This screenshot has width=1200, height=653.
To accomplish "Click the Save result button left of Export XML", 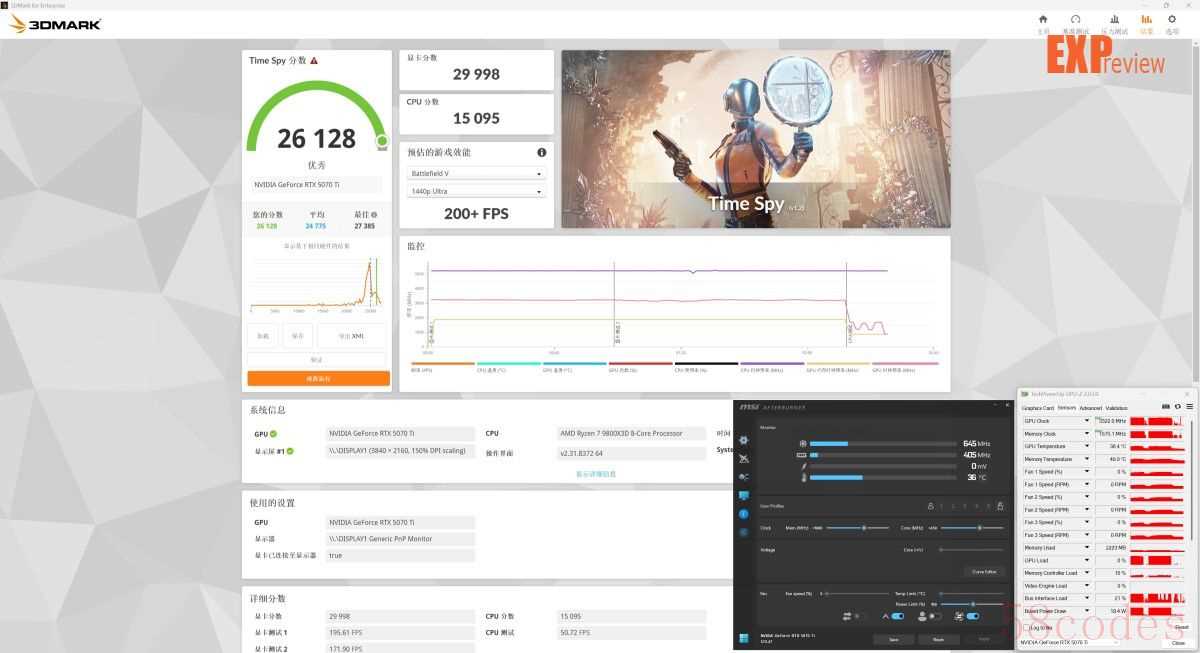I will [x=298, y=335].
